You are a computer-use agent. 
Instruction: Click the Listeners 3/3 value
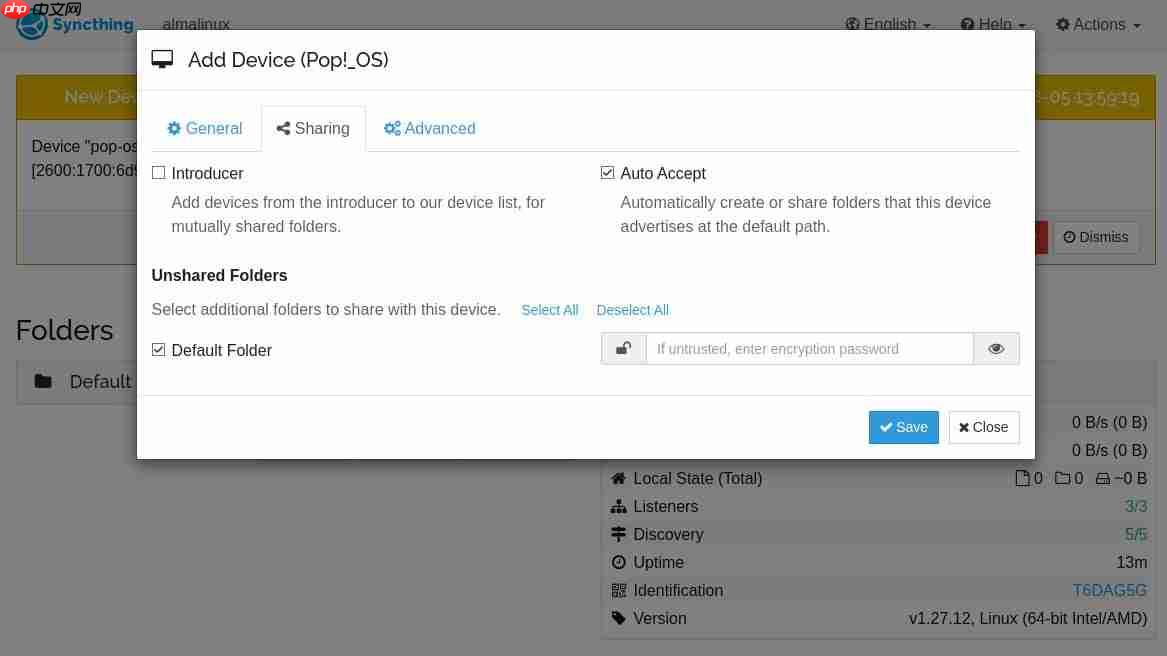[1136, 506]
